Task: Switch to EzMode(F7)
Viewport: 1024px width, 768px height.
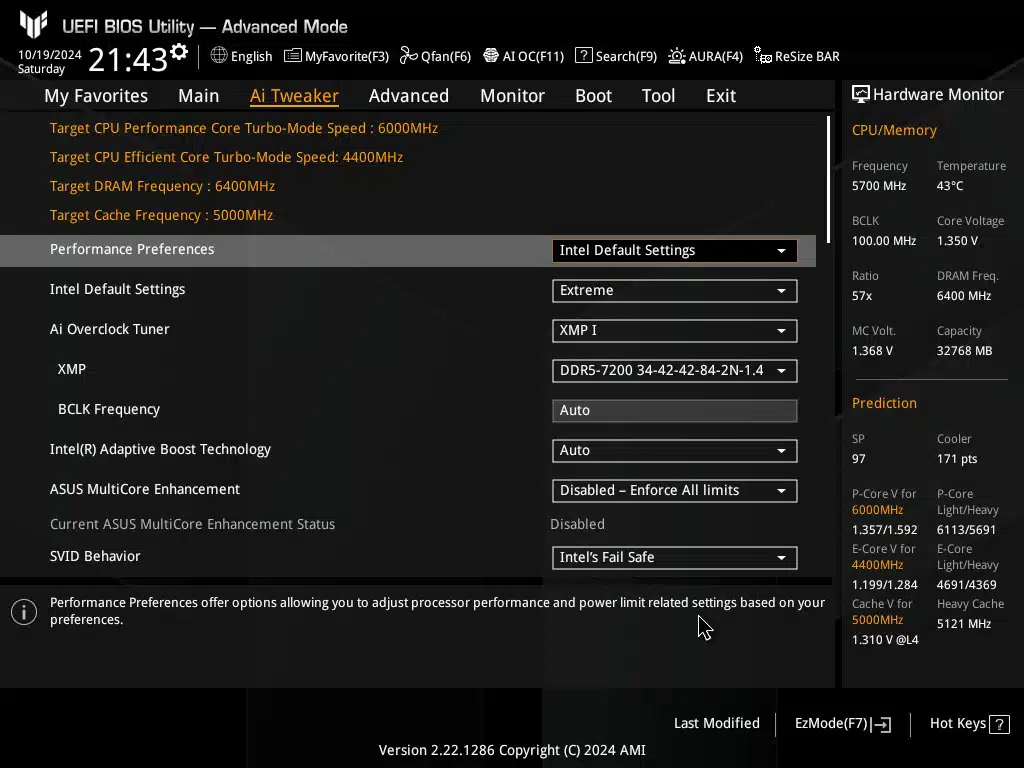Action: [842, 724]
